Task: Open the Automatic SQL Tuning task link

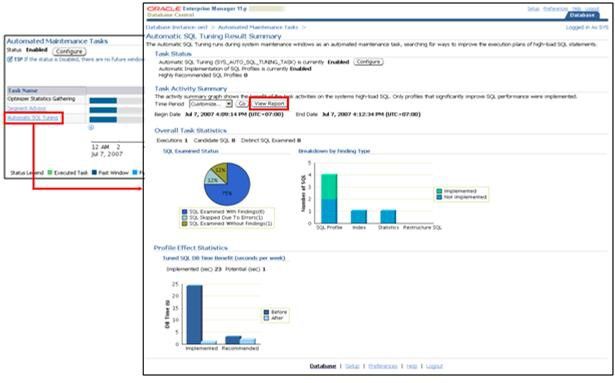Action: coord(33,118)
